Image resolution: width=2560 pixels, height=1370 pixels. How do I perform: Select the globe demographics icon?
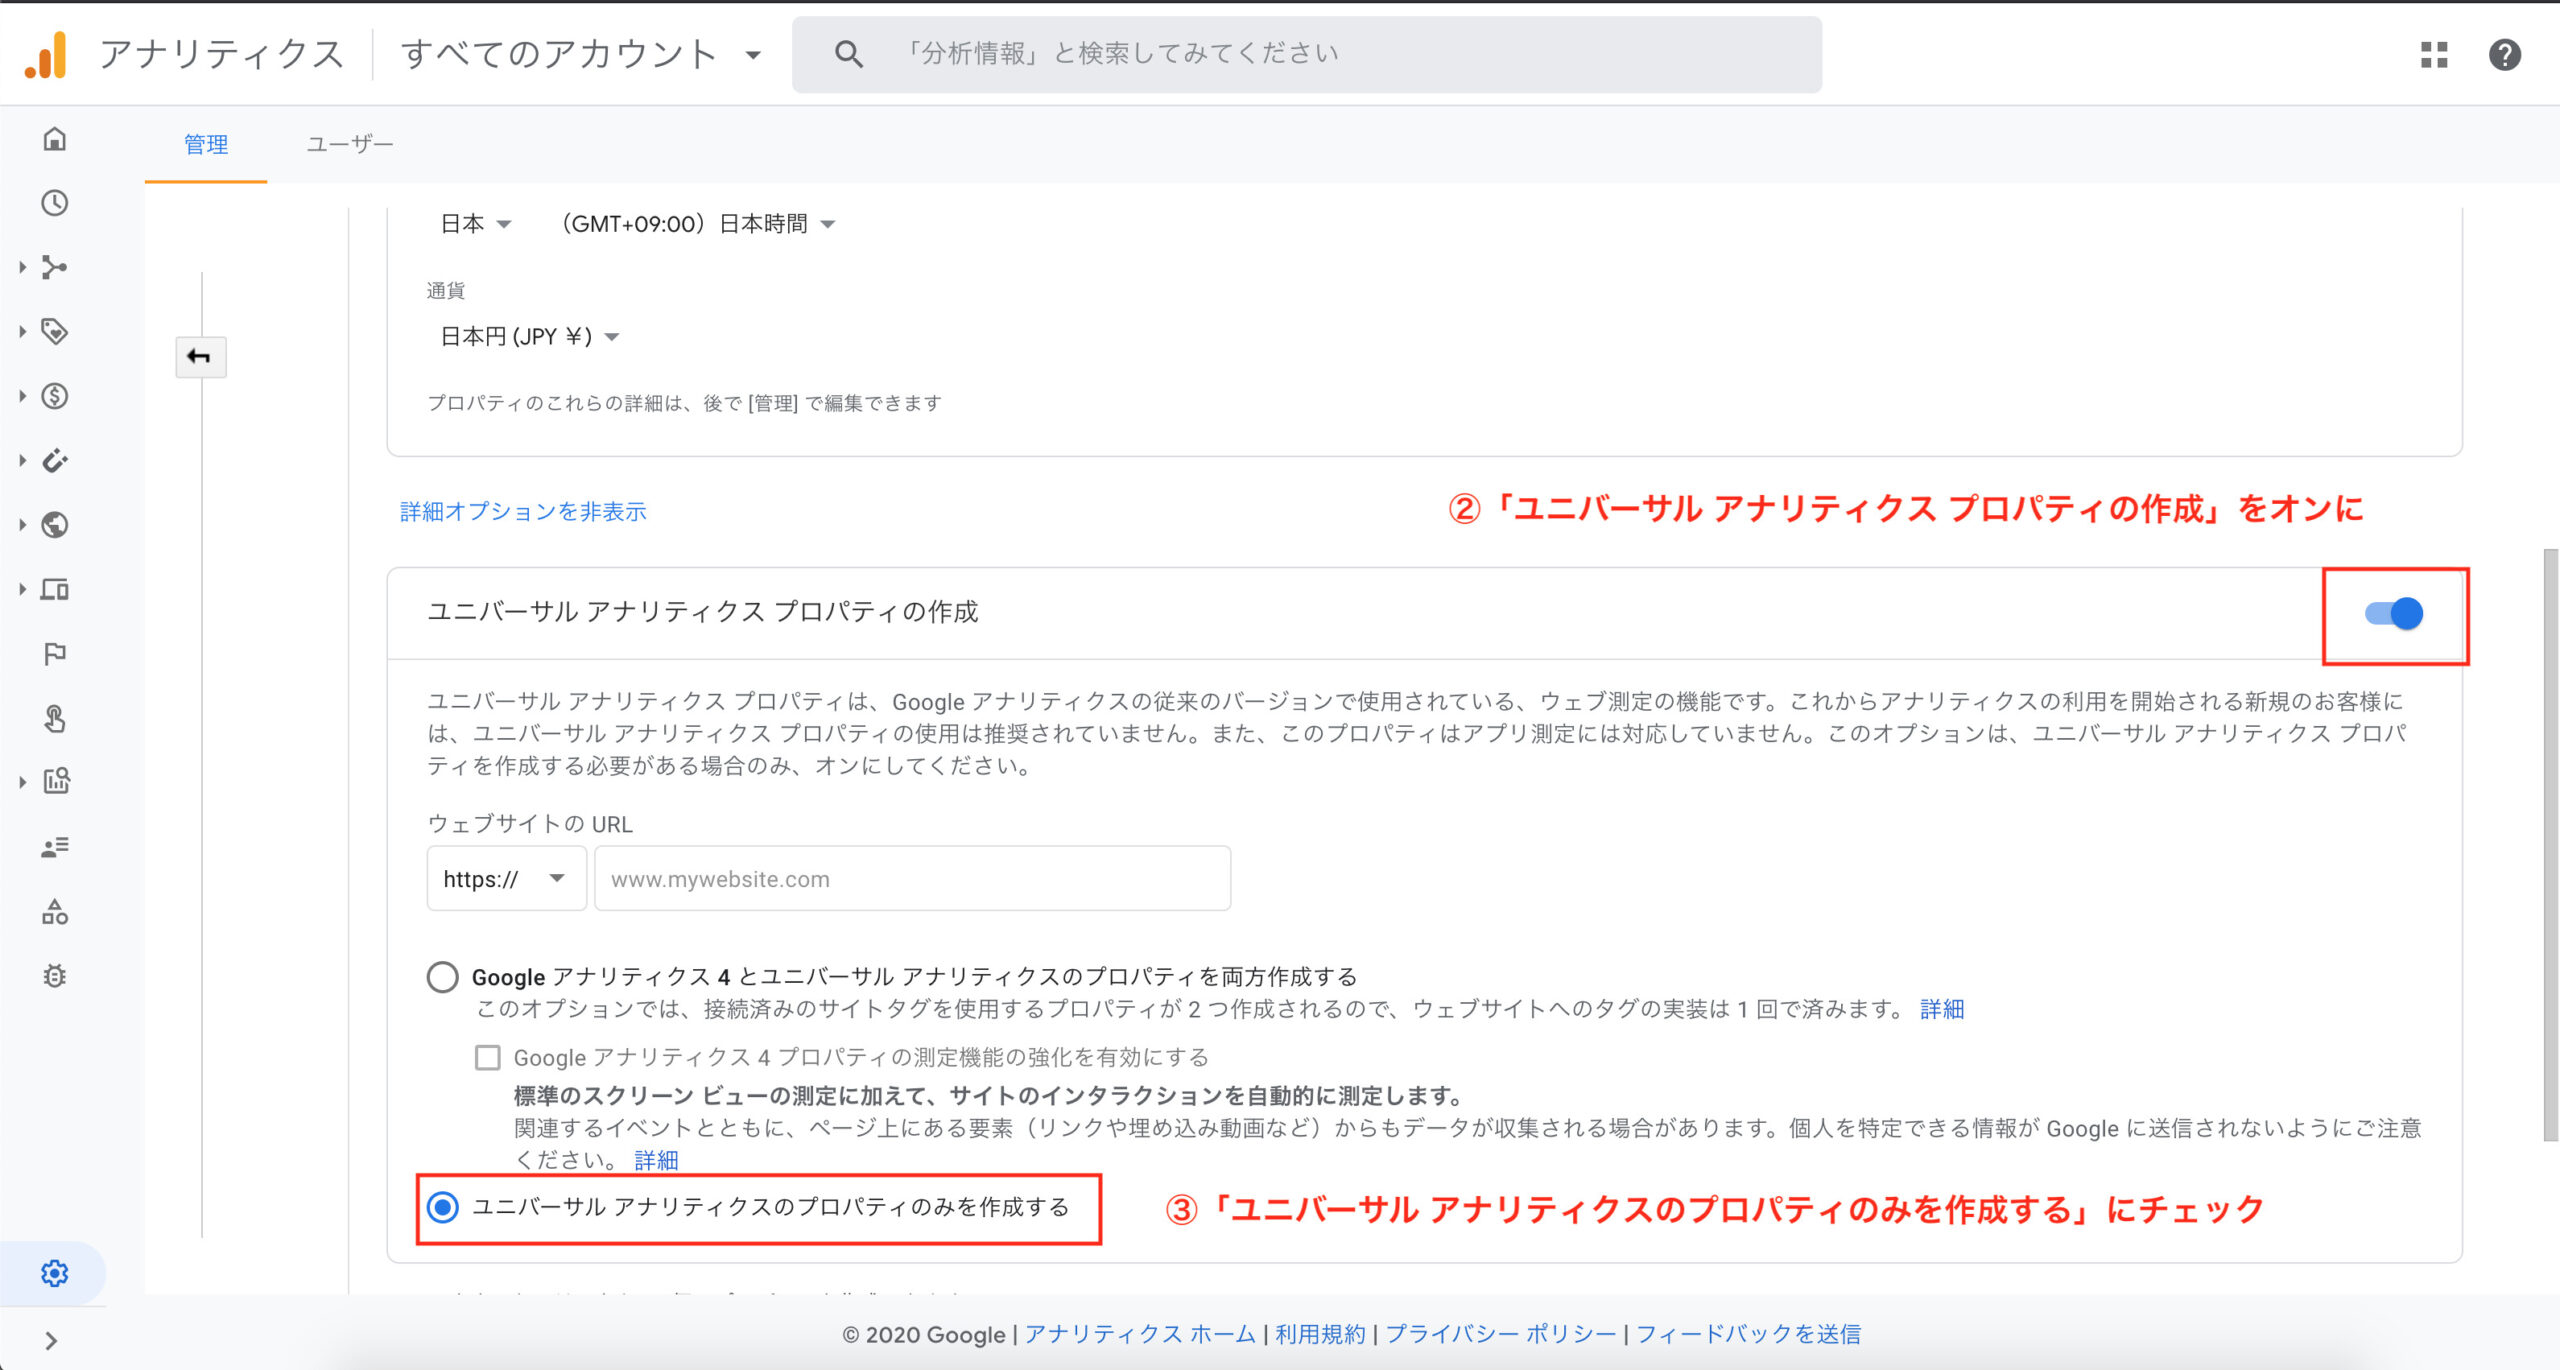(x=55, y=525)
